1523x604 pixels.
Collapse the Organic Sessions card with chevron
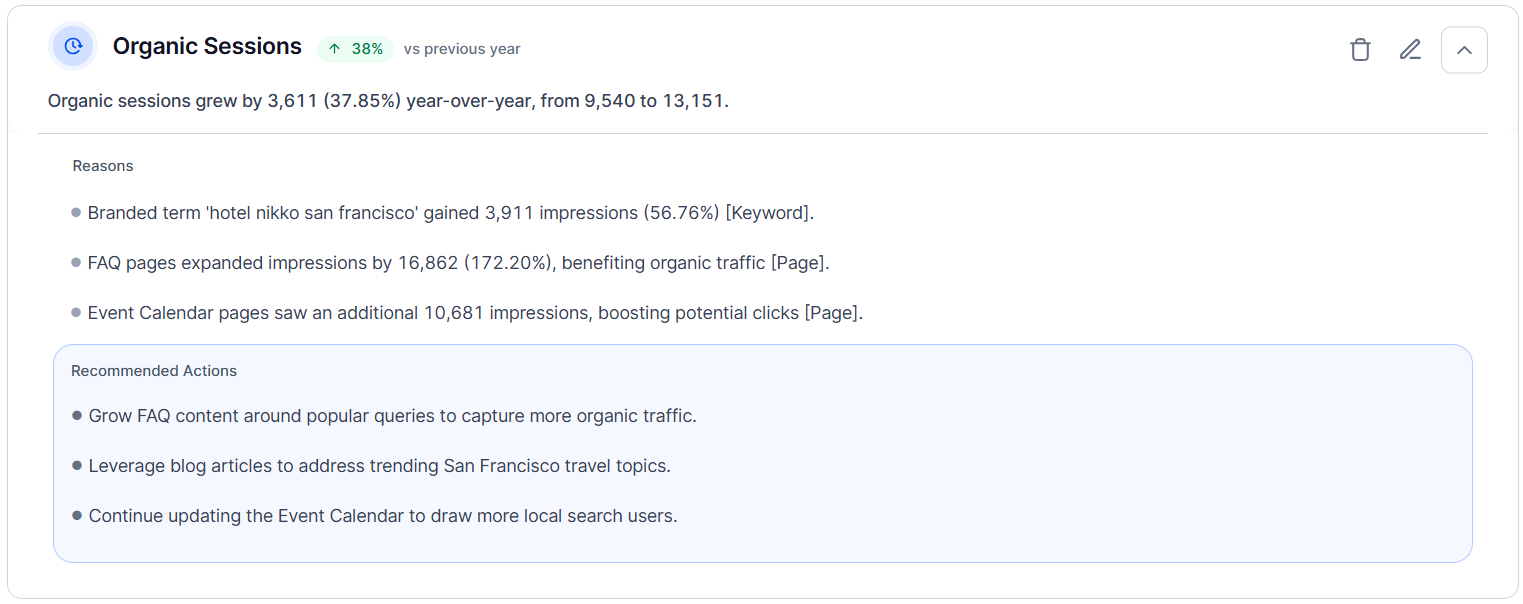point(1464,50)
